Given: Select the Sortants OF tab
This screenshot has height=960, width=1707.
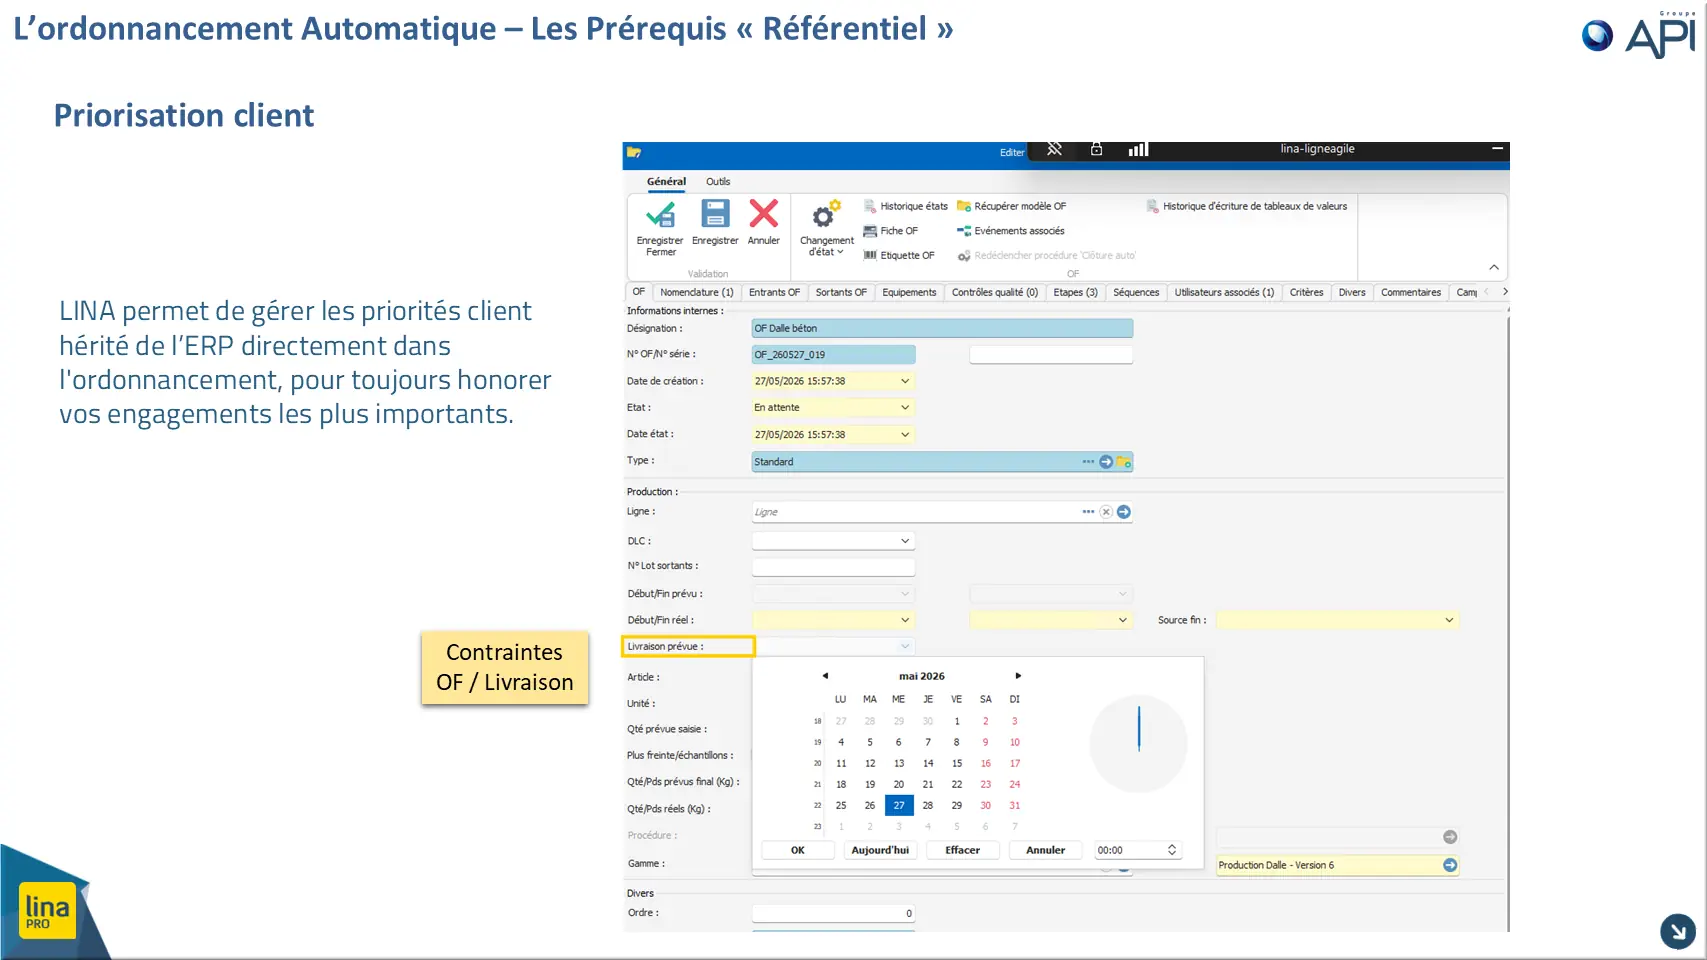Looking at the screenshot, I should coord(841,292).
